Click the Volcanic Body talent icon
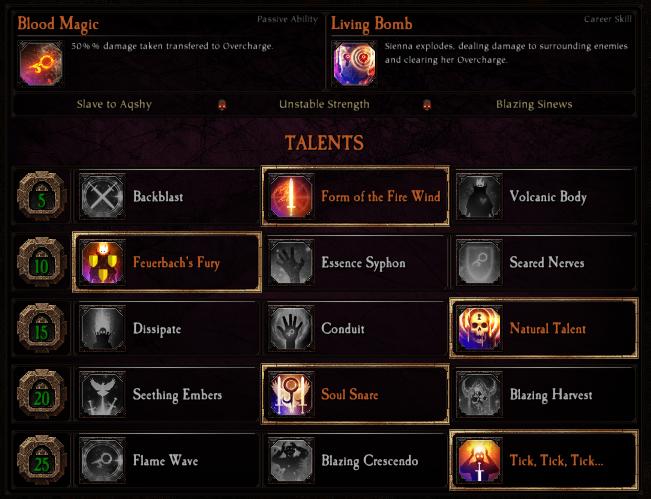 click(x=479, y=196)
